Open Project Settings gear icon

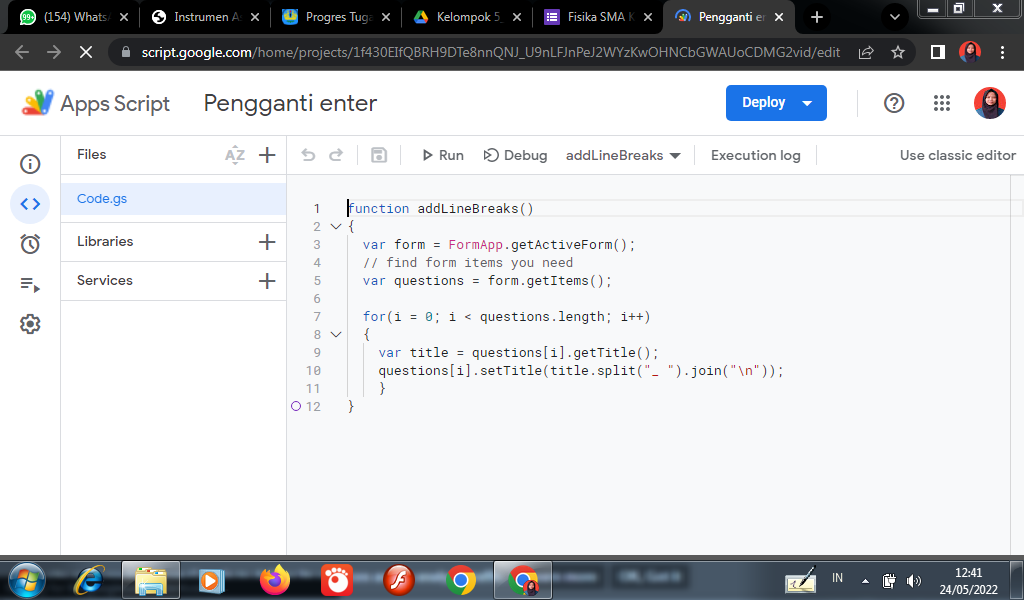tap(30, 324)
